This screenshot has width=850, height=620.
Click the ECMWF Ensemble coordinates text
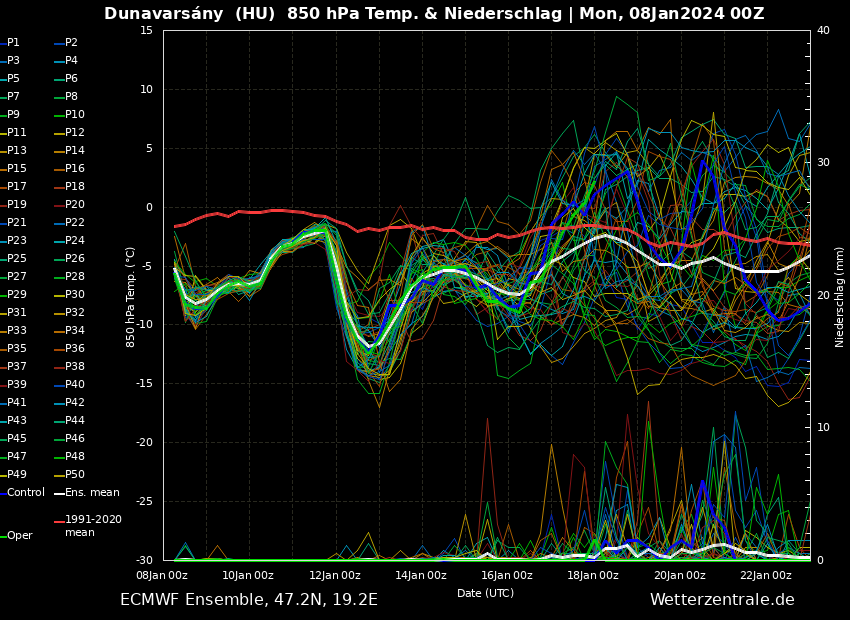(x=248, y=600)
